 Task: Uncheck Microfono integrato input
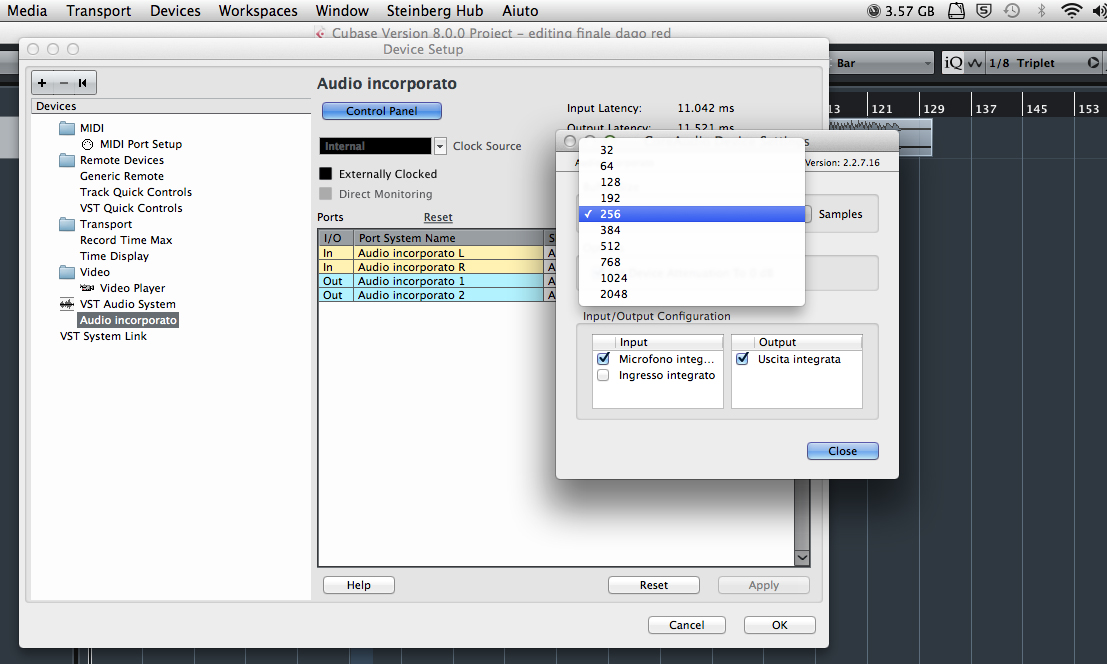coord(604,358)
